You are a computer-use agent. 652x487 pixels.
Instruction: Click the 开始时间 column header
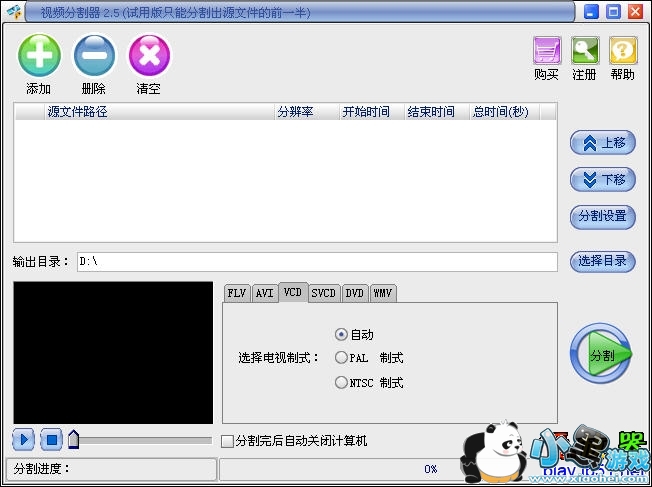tap(372, 112)
